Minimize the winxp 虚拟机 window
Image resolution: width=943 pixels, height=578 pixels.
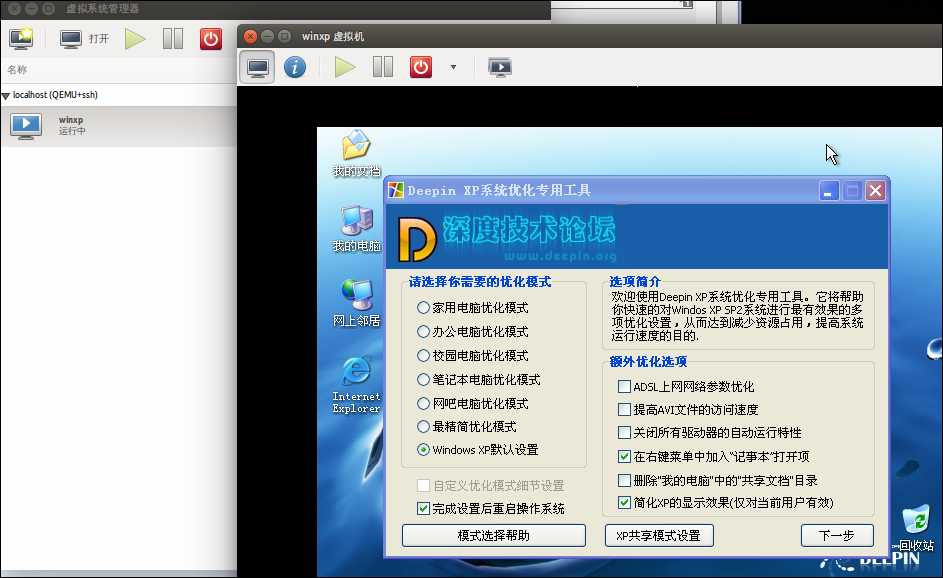pyautogui.click(x=268, y=37)
